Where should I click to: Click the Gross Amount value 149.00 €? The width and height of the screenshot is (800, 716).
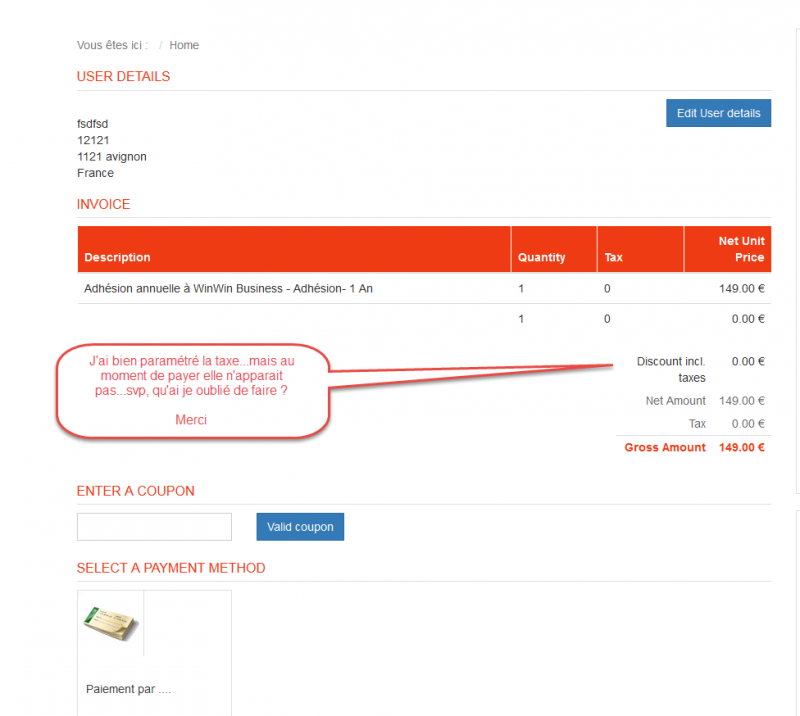(x=742, y=448)
